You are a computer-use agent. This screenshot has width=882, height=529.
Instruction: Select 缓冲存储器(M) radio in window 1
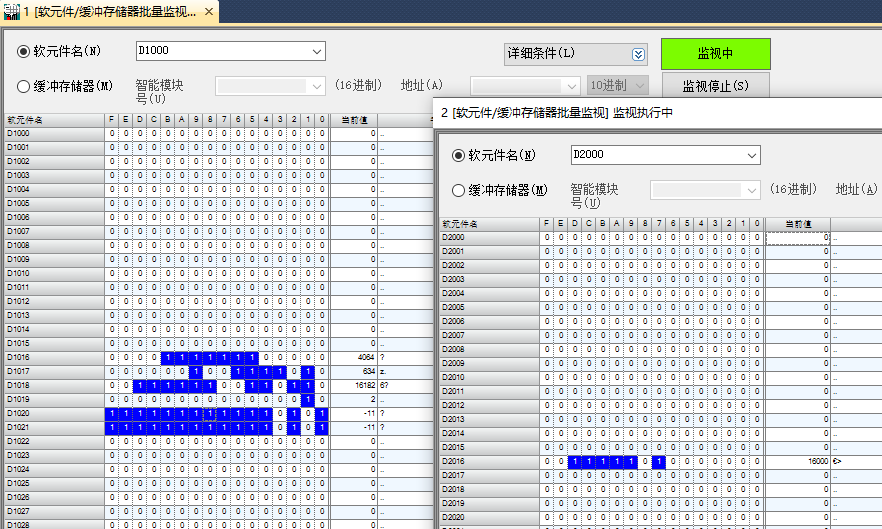[23, 87]
